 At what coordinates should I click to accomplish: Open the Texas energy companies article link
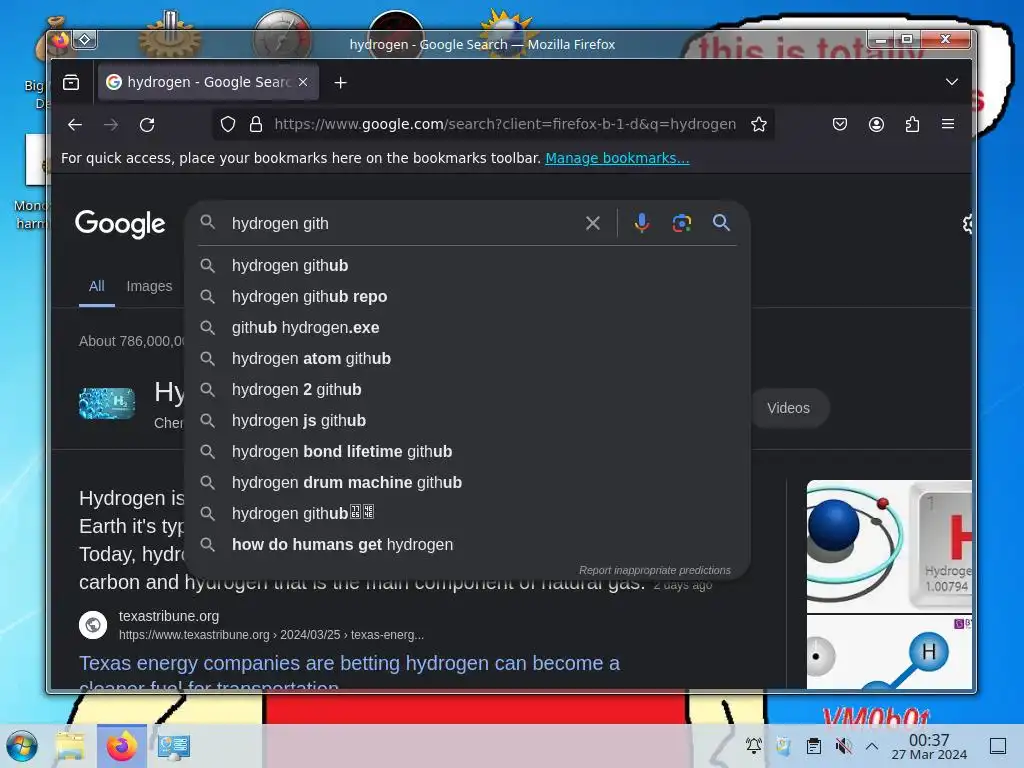(349, 673)
